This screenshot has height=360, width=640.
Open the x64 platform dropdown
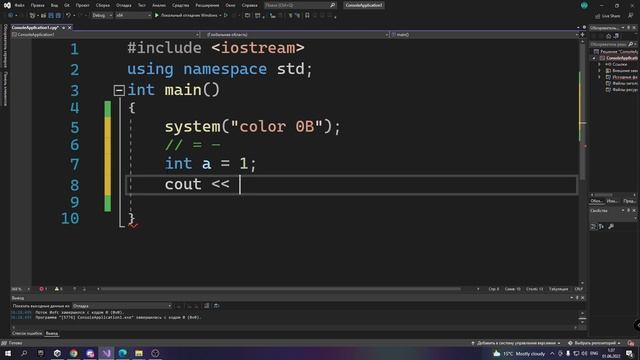point(133,16)
